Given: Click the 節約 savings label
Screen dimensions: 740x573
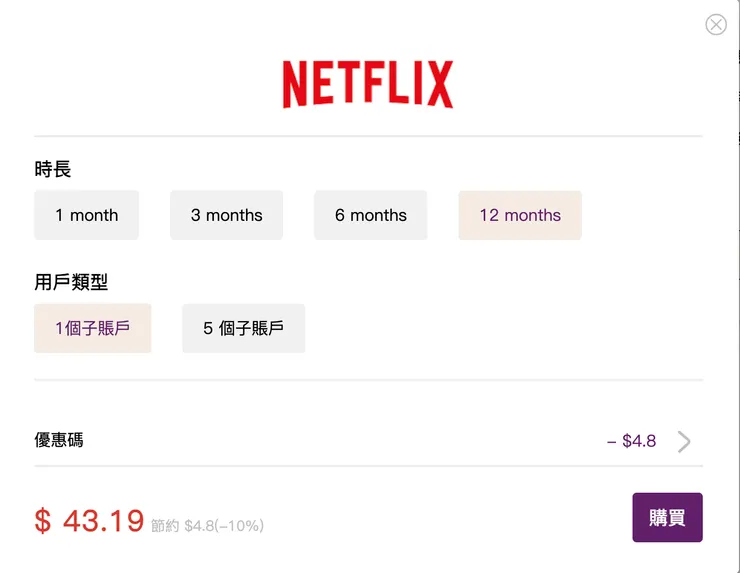Looking at the screenshot, I should 165,525.
